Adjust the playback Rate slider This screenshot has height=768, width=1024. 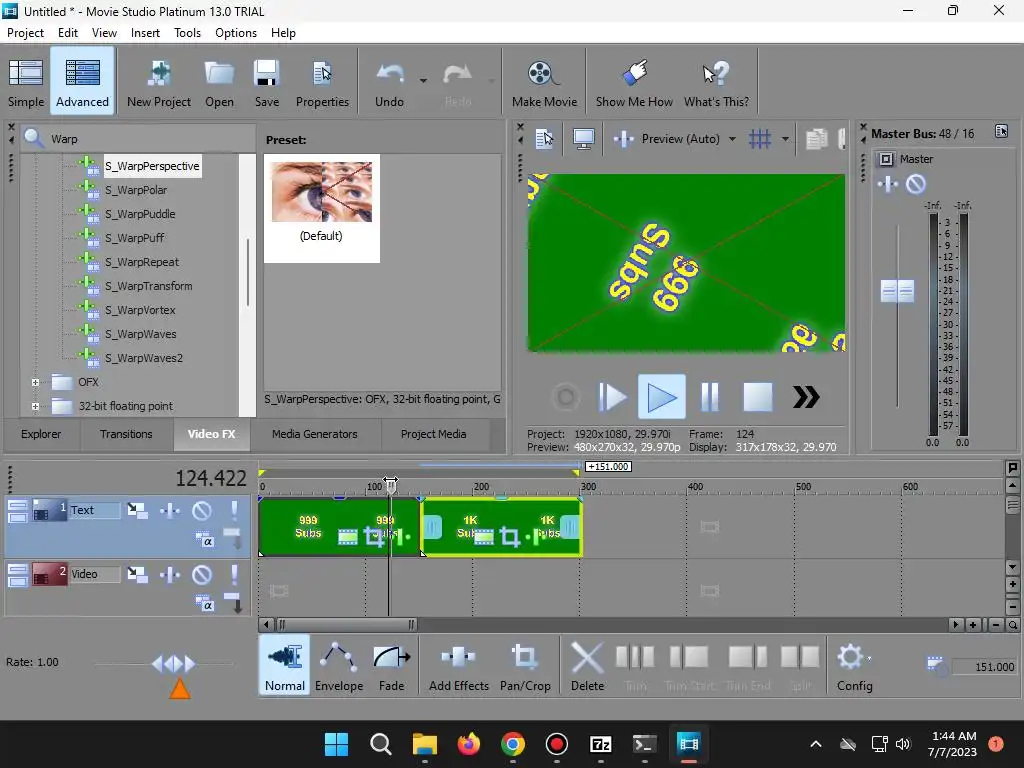[173, 664]
